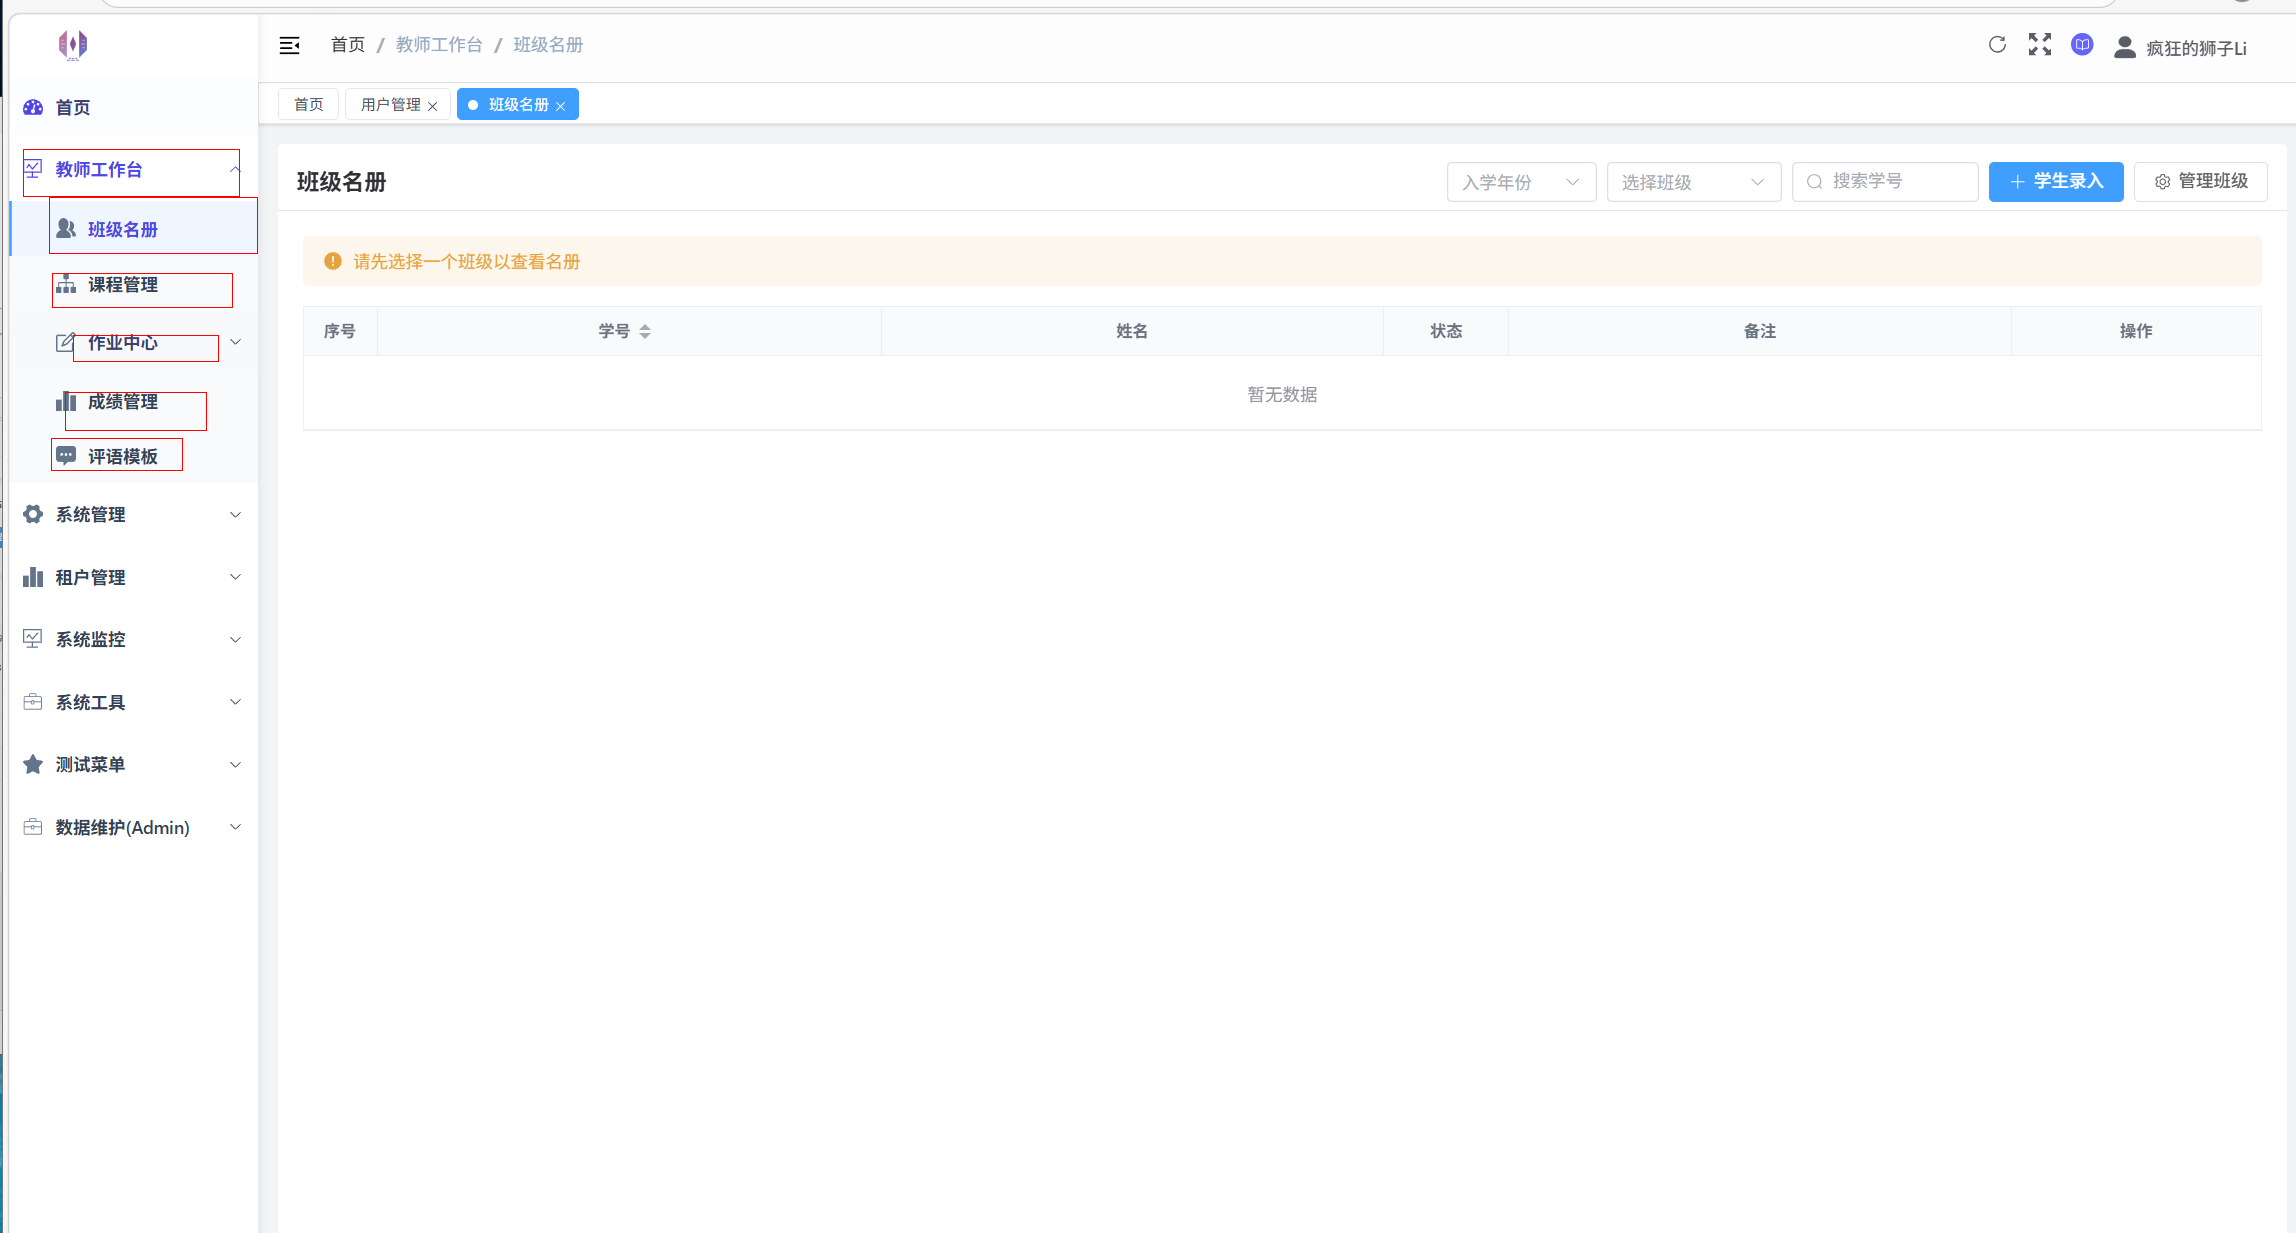The width and height of the screenshot is (2296, 1233).
Task: Click the 学生录入 button
Action: point(2055,182)
